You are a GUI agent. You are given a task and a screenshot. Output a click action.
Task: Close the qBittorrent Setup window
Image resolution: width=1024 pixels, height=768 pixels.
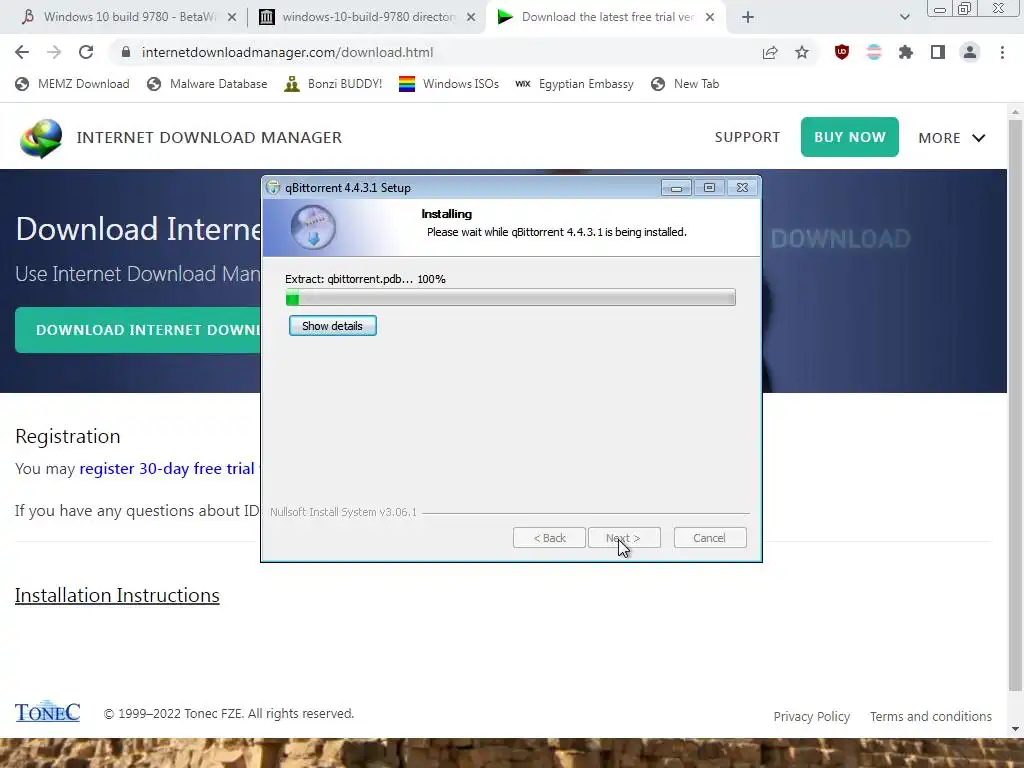tap(743, 188)
